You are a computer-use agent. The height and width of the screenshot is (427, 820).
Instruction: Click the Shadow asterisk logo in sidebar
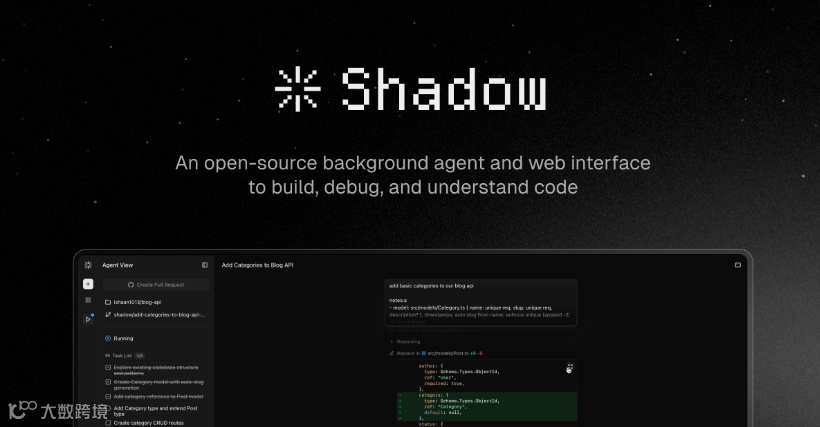tap(88, 265)
